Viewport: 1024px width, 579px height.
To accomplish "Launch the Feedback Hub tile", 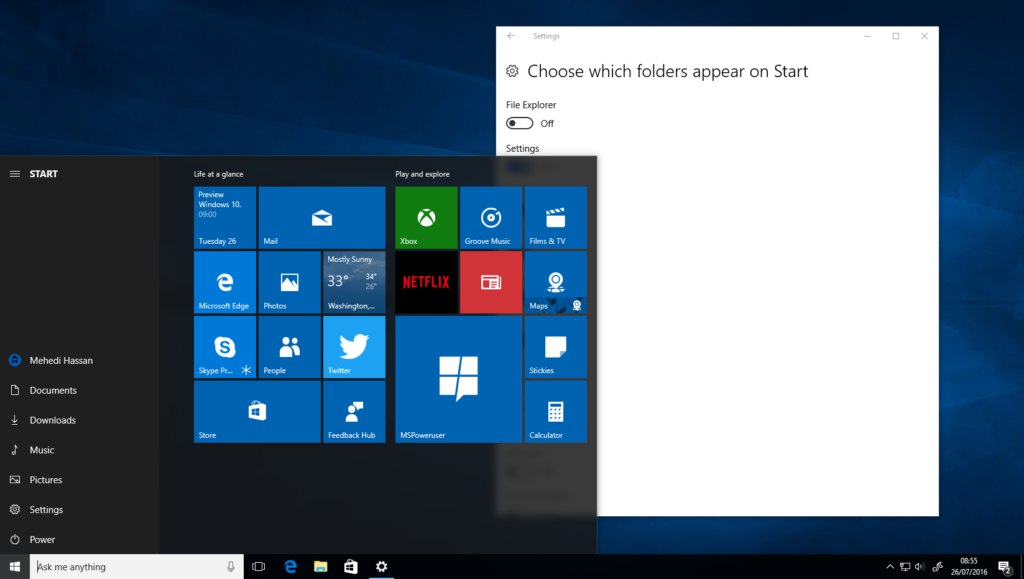I will pyautogui.click(x=354, y=411).
